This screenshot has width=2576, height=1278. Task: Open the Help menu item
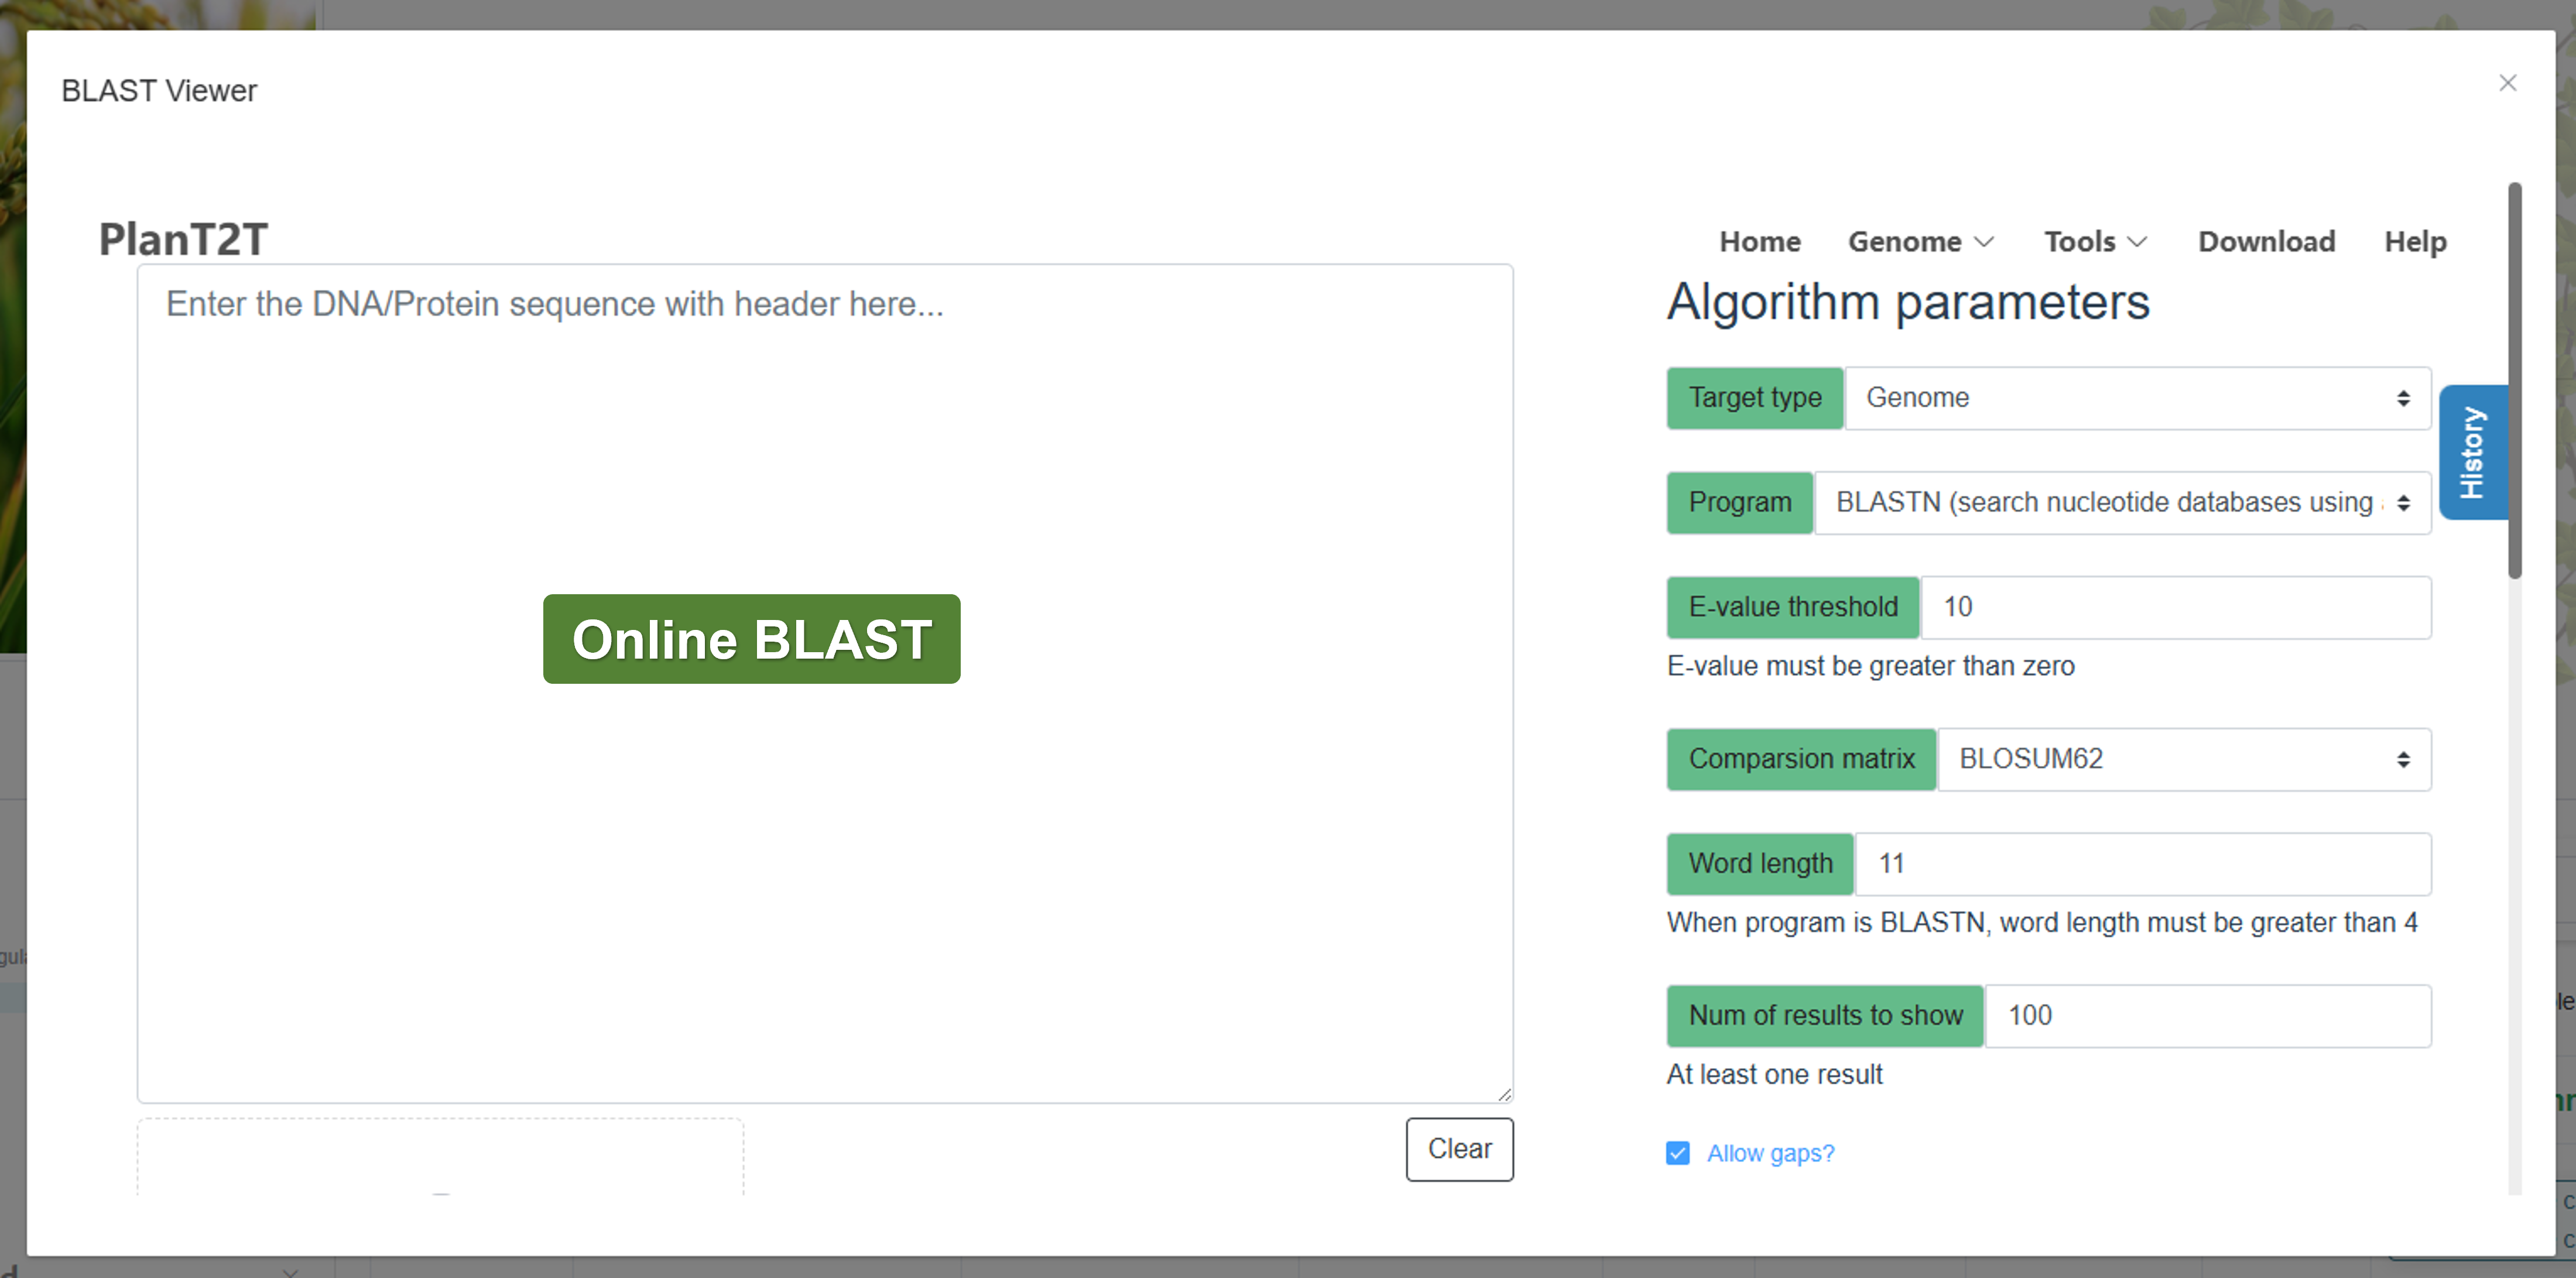tap(2415, 242)
